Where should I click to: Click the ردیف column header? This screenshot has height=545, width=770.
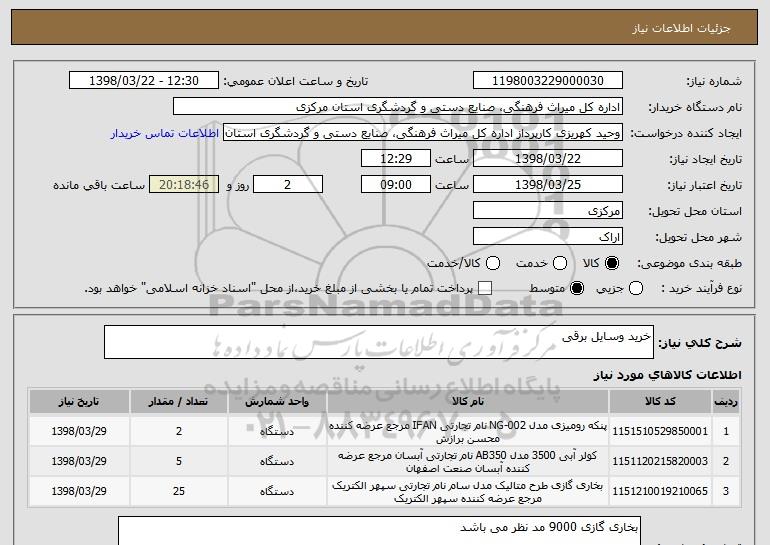click(726, 402)
